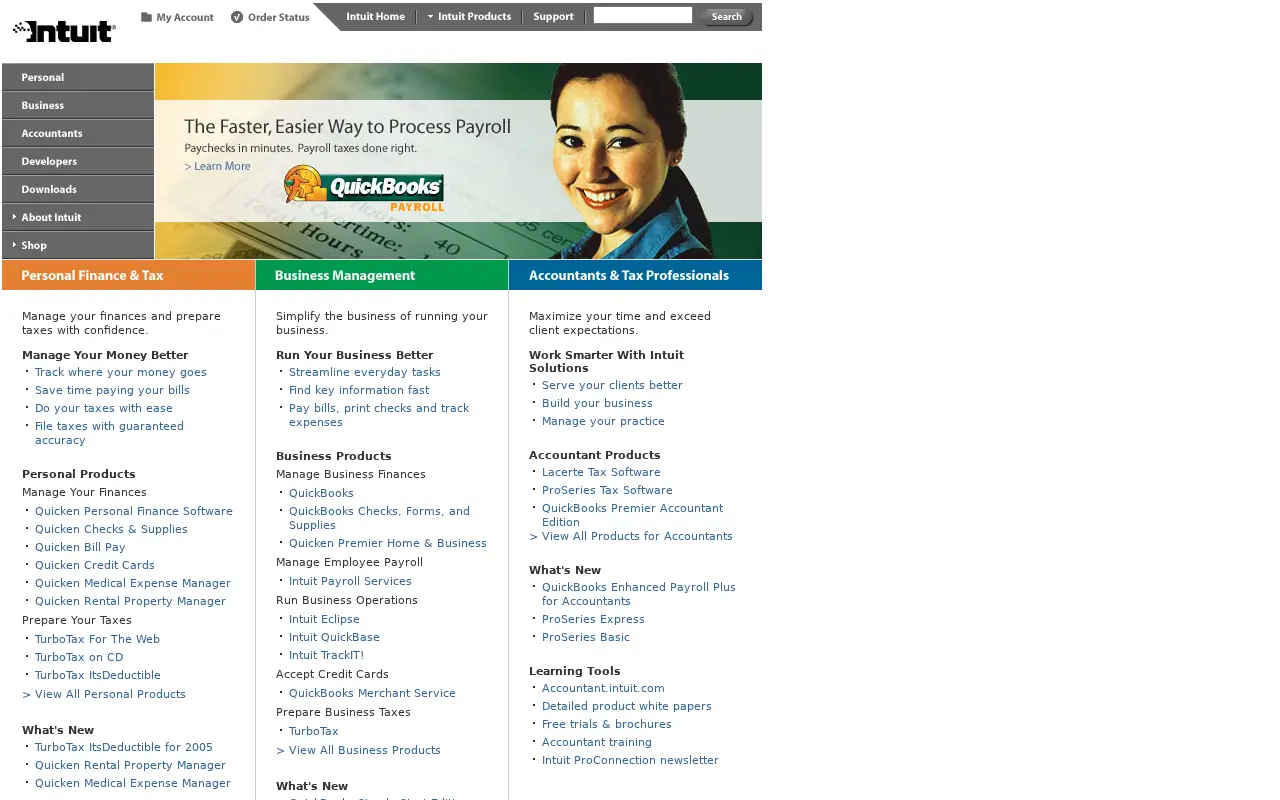Image resolution: width=1280 pixels, height=800 pixels.
Task: Open Business Management header
Action: 382,275
